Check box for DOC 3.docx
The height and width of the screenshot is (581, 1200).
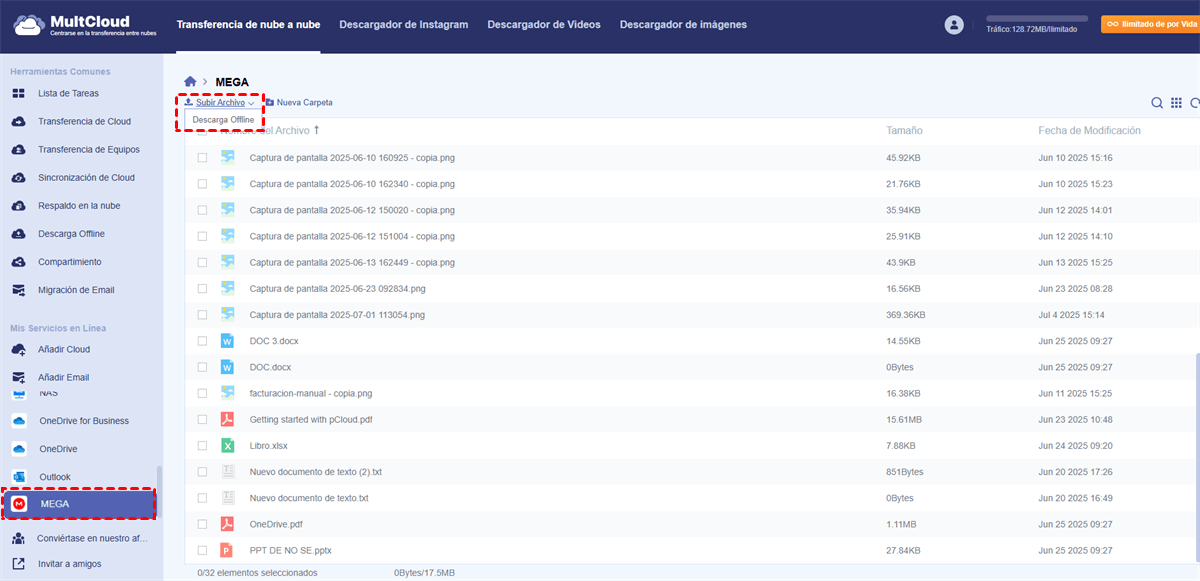tap(202, 341)
